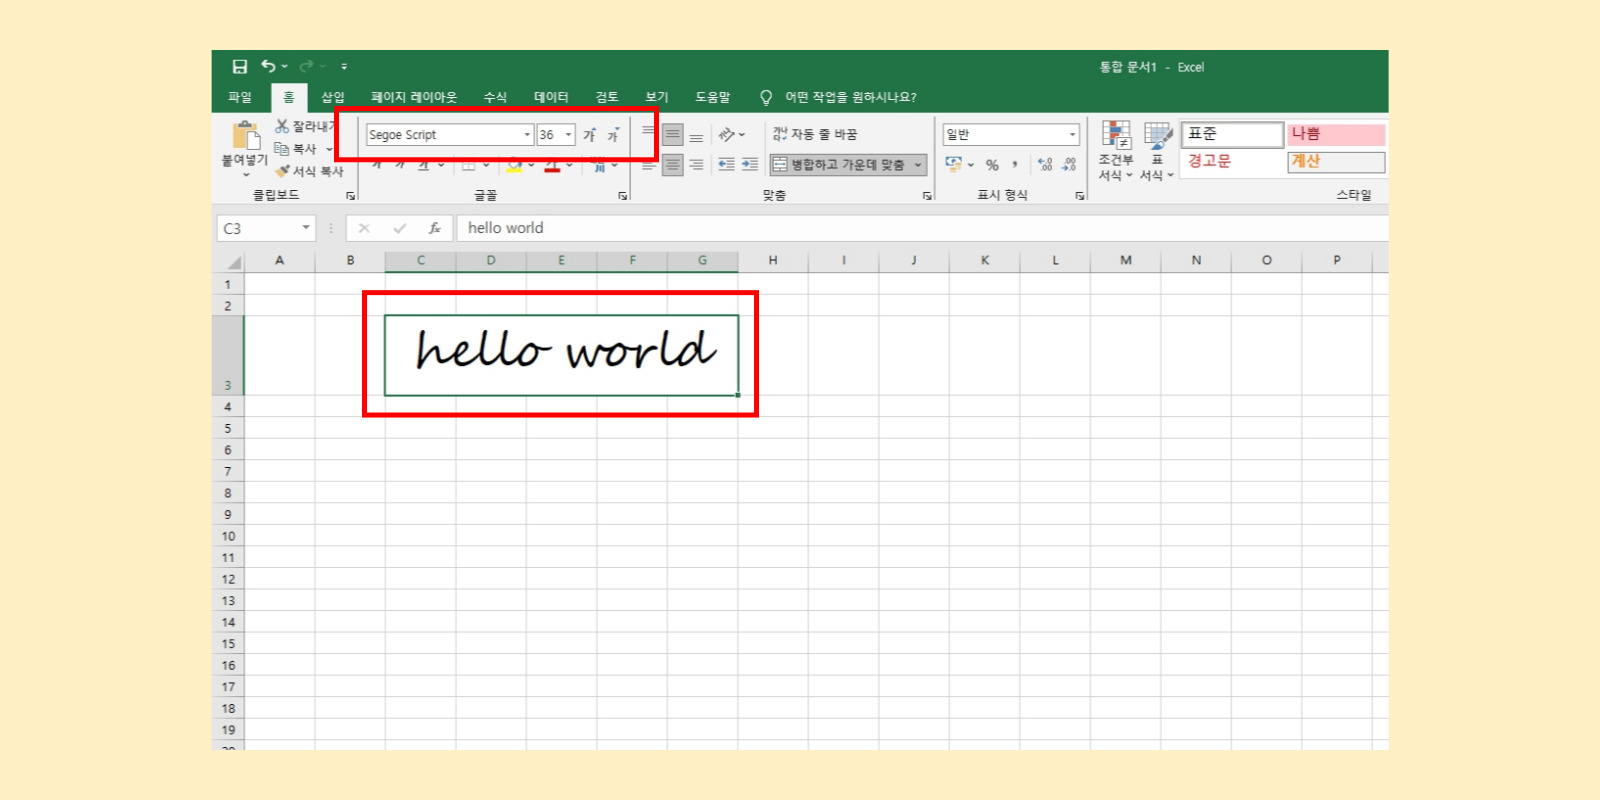Switch to the 삽입 (Insert) tab

pyautogui.click(x=333, y=97)
